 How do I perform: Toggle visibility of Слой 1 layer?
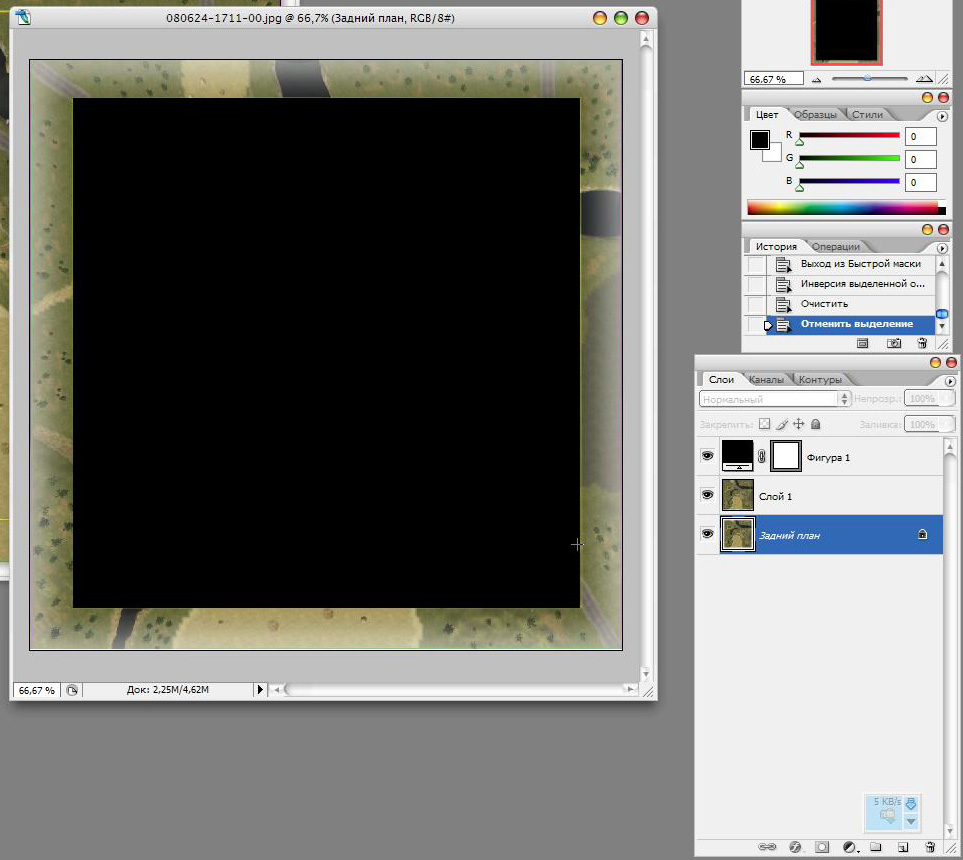pos(708,495)
